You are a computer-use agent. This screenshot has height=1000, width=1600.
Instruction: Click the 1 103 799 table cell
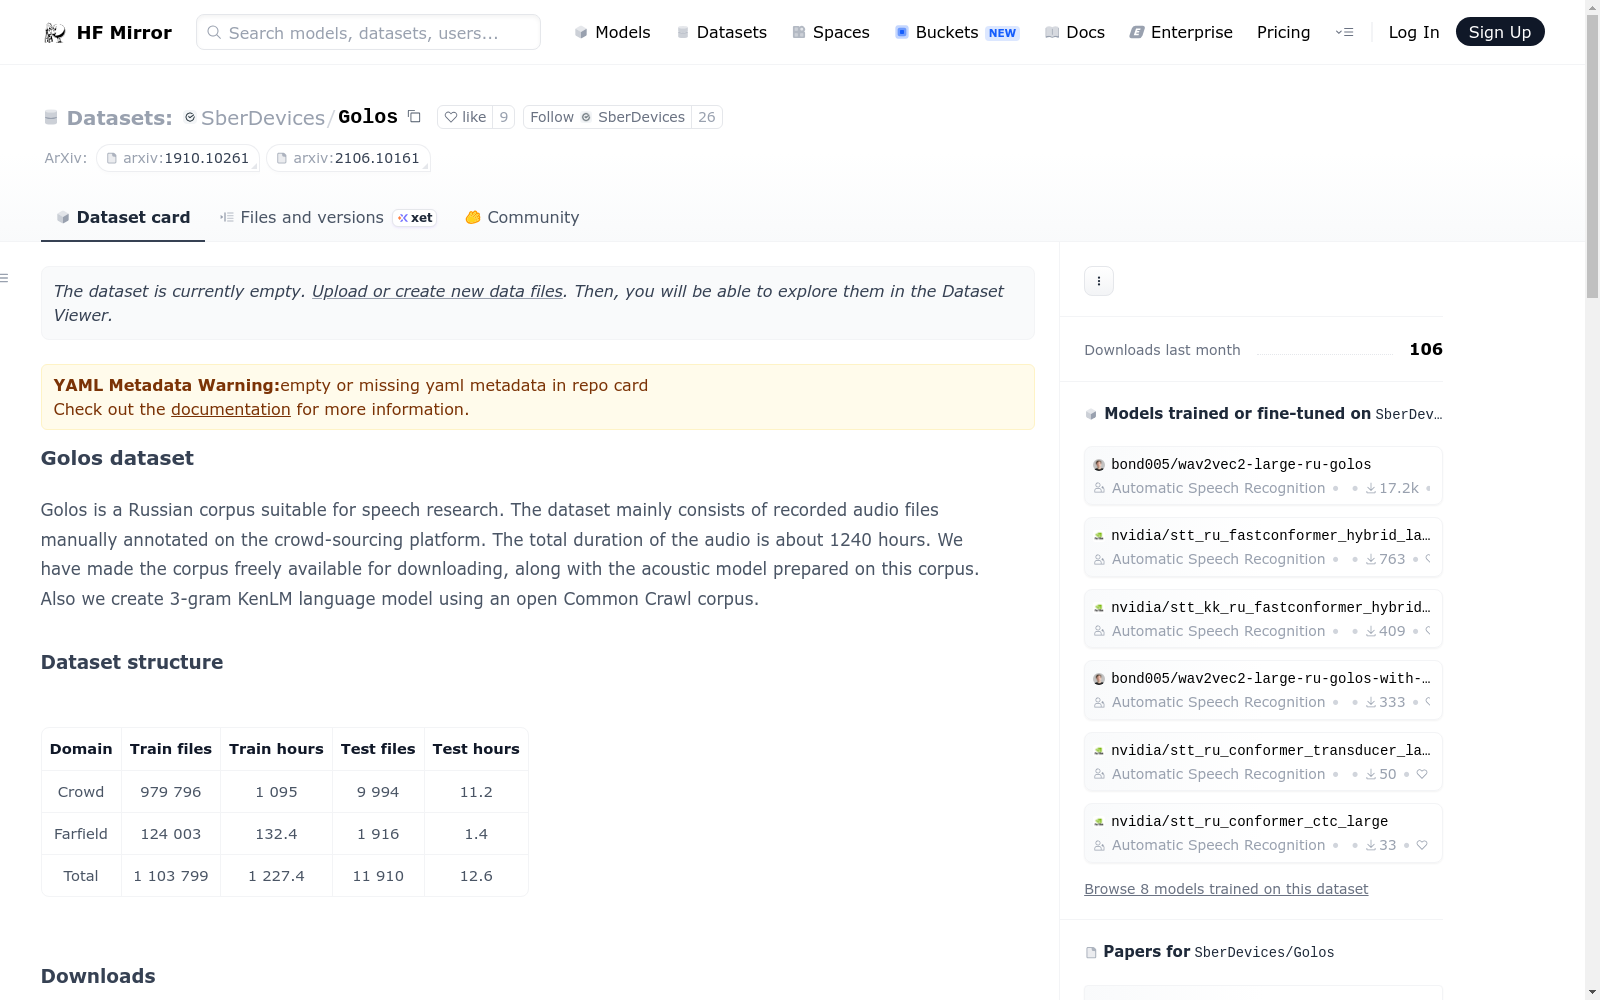click(171, 876)
